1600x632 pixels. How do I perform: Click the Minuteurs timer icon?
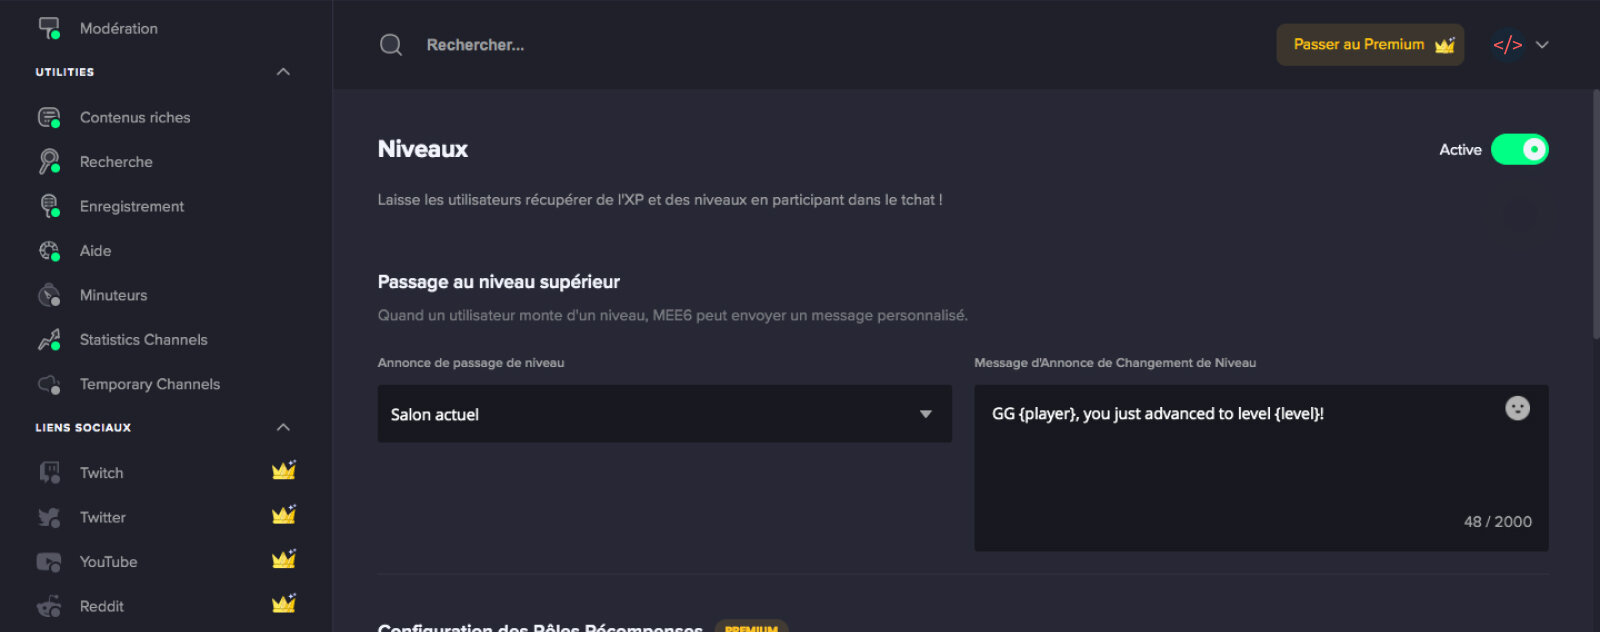pyautogui.click(x=49, y=295)
